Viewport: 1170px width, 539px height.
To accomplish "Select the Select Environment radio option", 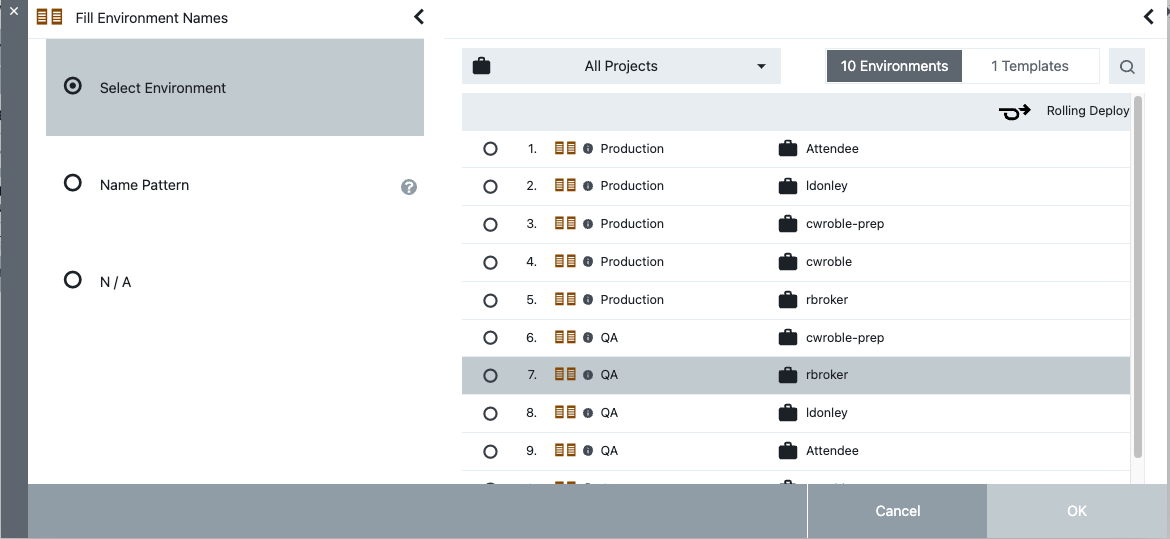I will [x=72, y=86].
